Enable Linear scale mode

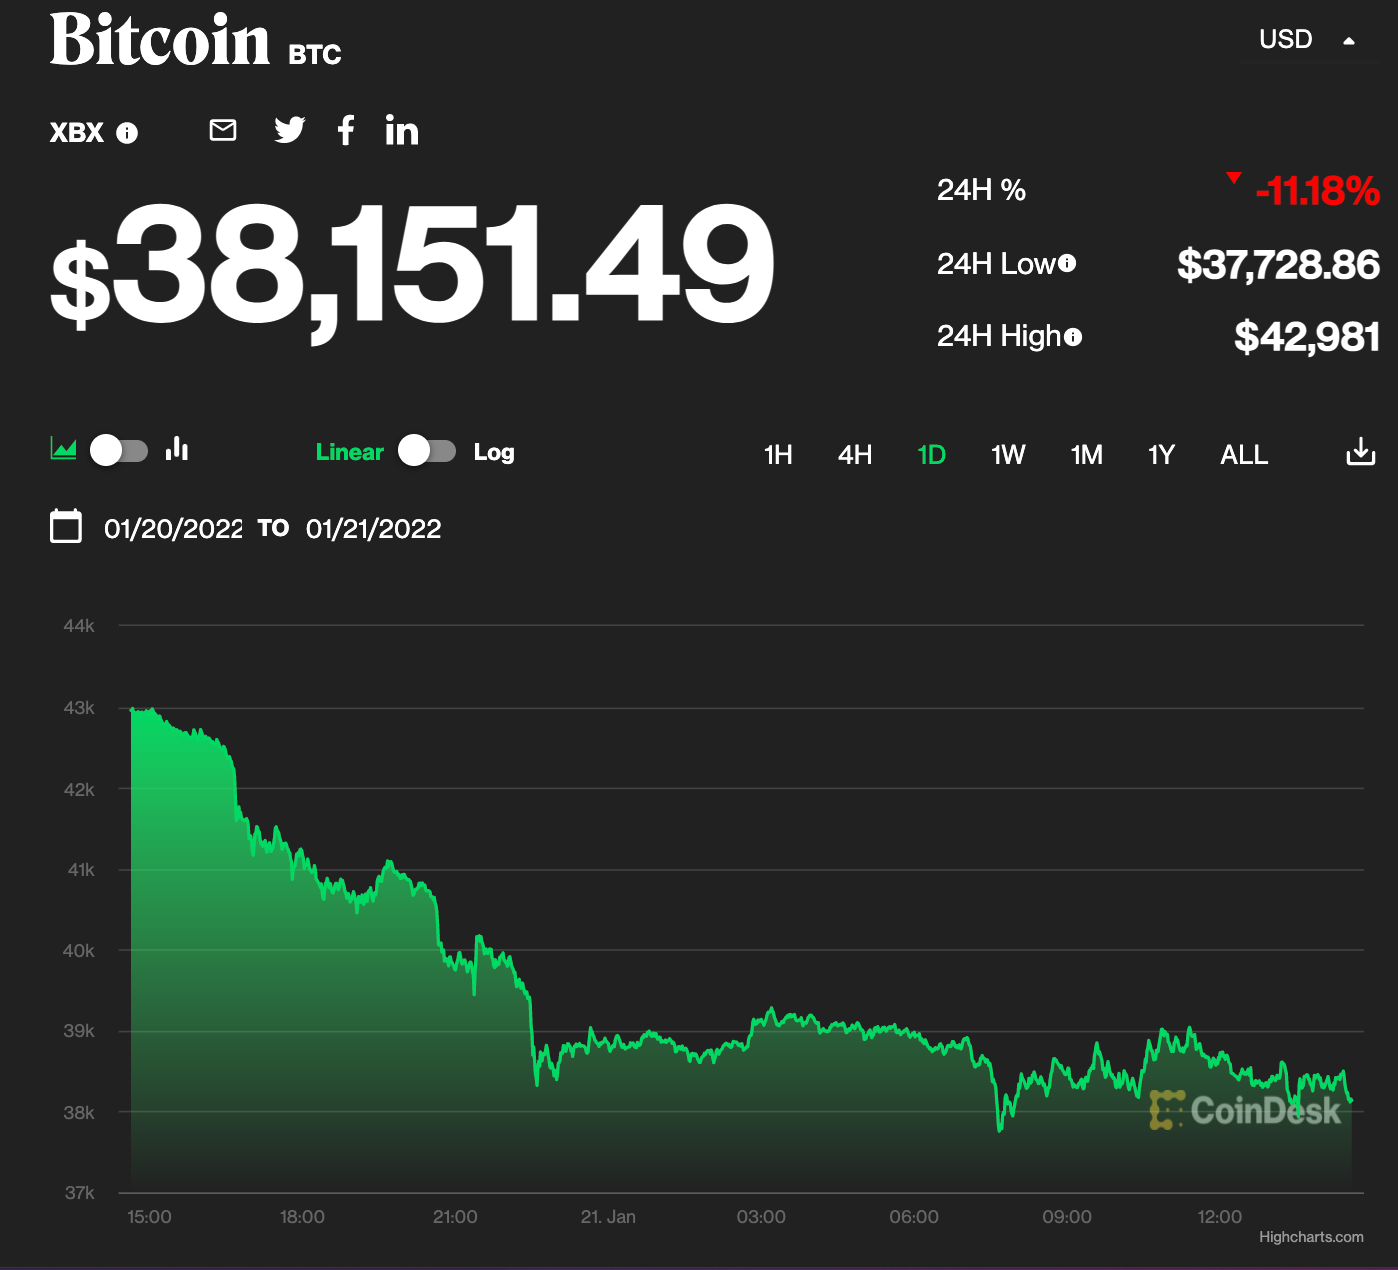coord(349,452)
